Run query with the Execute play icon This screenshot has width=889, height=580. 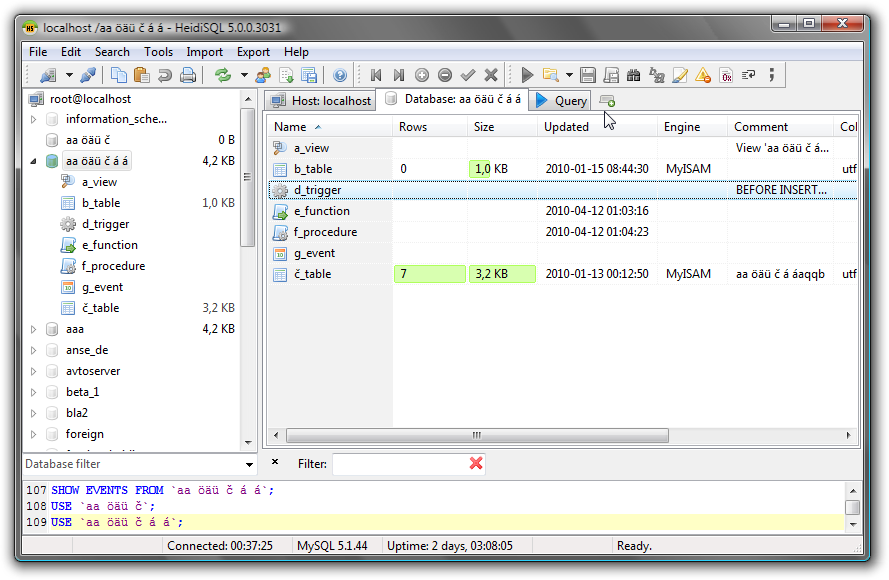527,75
